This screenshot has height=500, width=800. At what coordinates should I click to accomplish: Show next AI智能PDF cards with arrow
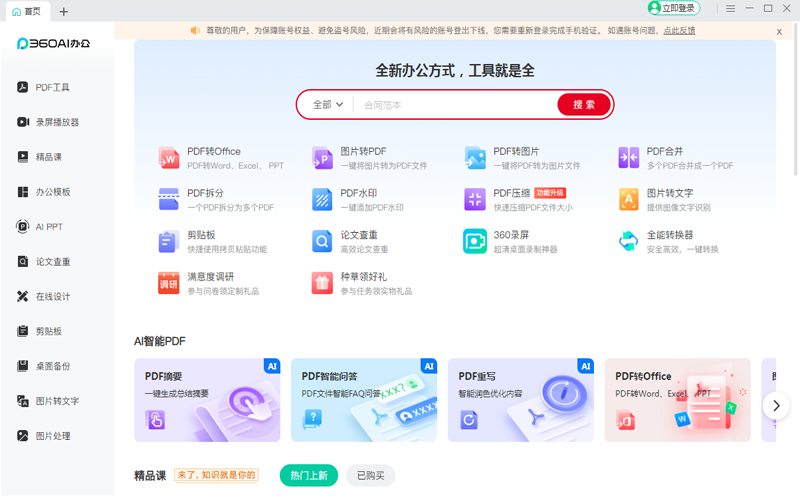pyautogui.click(x=776, y=405)
